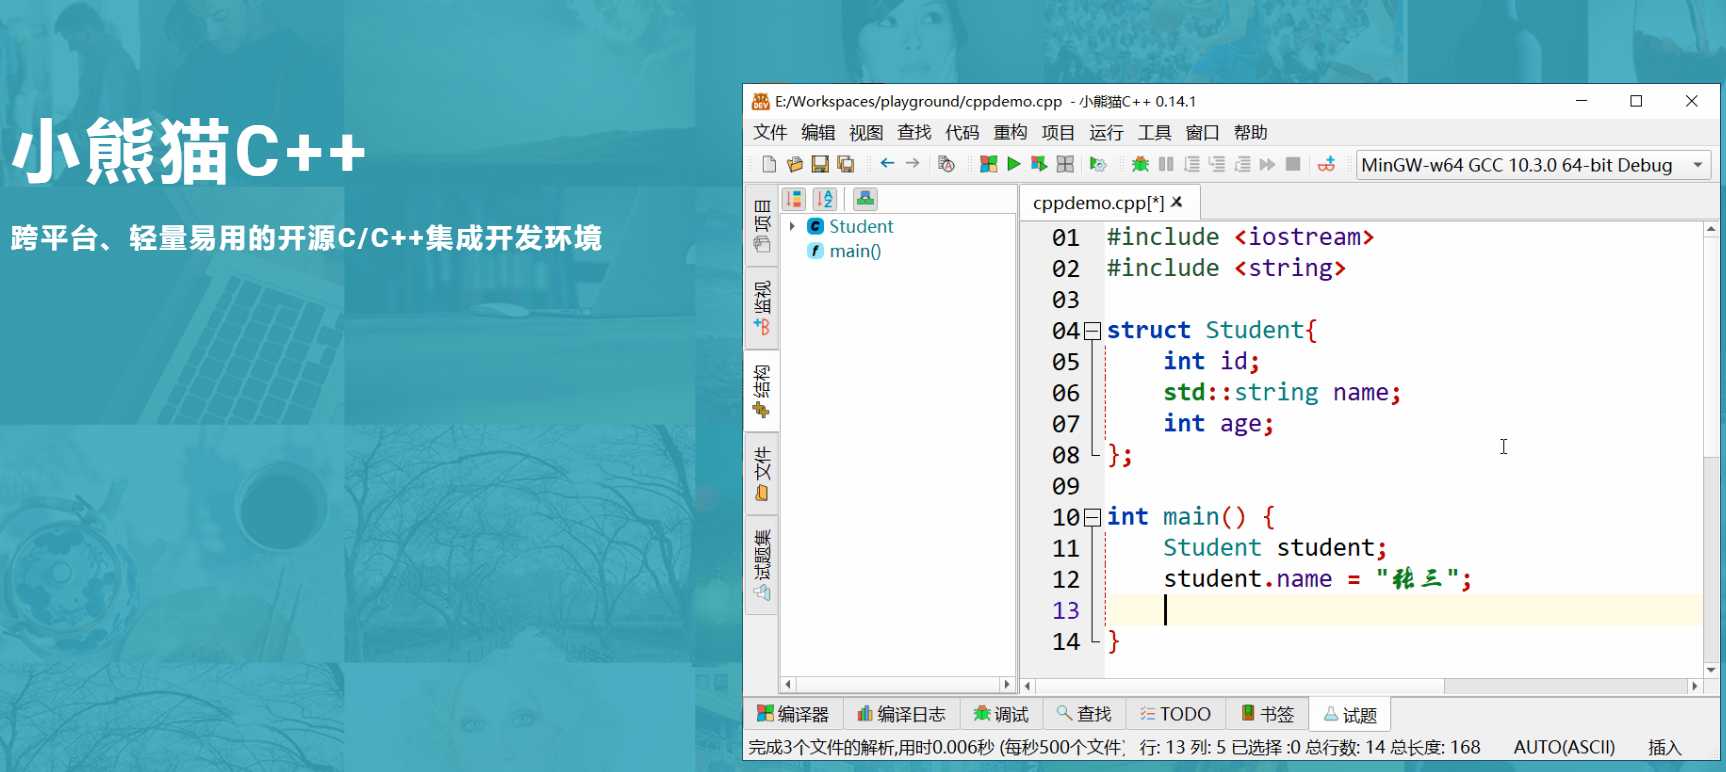Open the 书签 bottom tab
The width and height of the screenshot is (1726, 772).
click(1267, 714)
